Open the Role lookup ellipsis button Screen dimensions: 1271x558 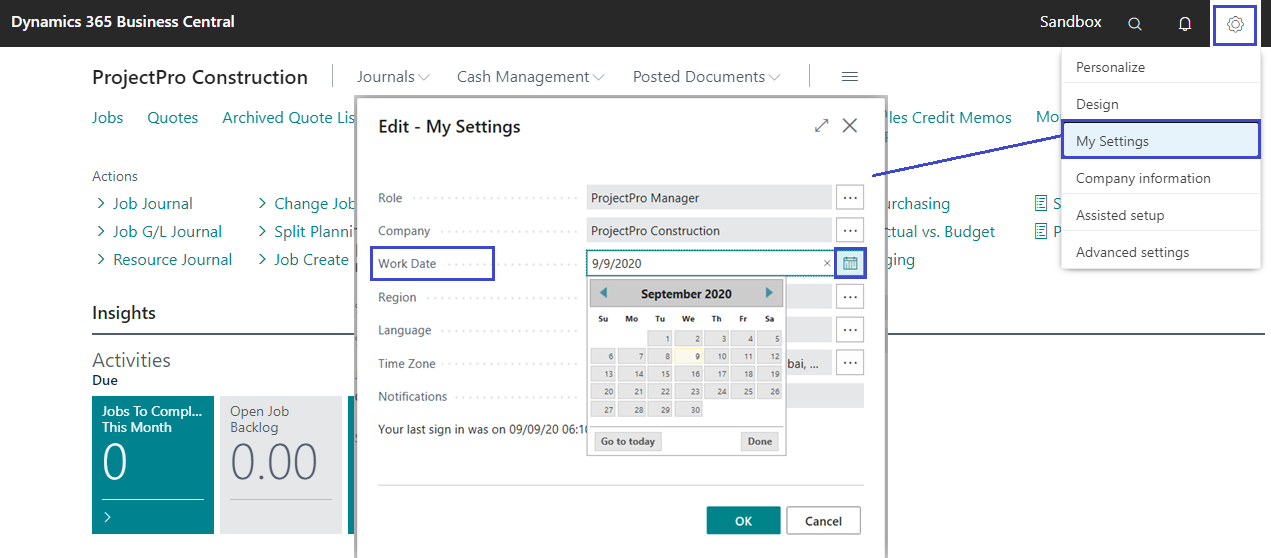[x=849, y=198]
